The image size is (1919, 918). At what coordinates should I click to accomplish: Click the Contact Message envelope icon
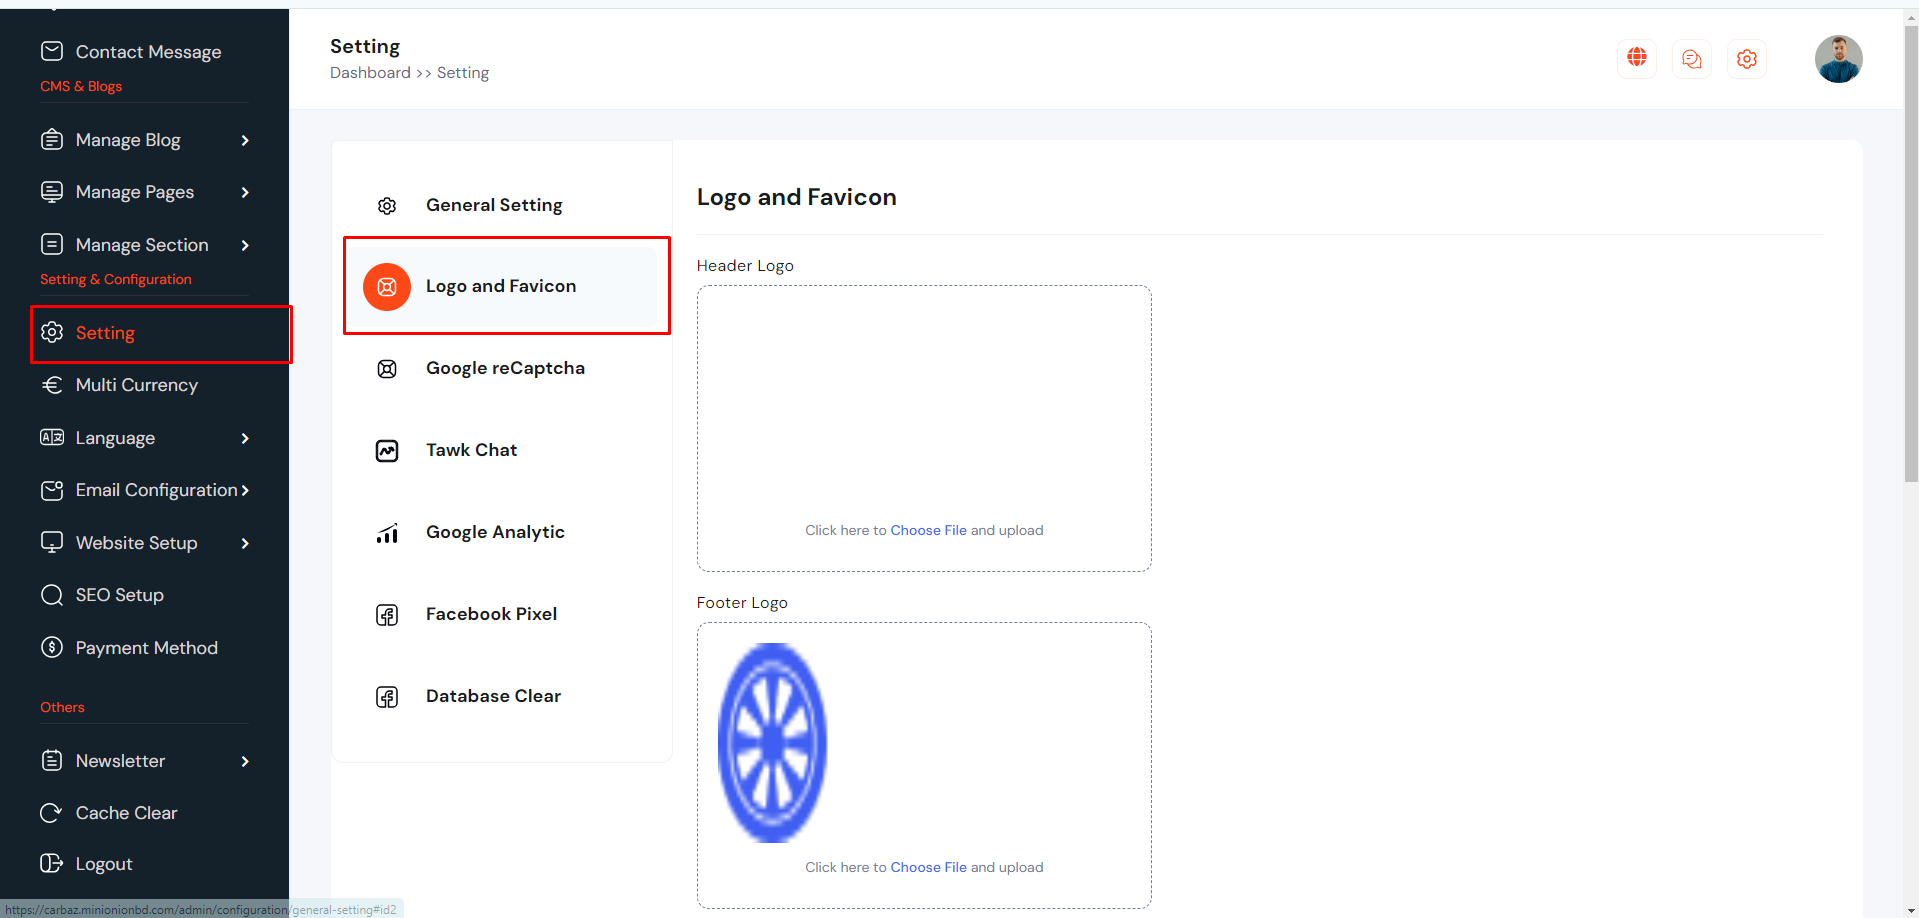pyautogui.click(x=52, y=51)
